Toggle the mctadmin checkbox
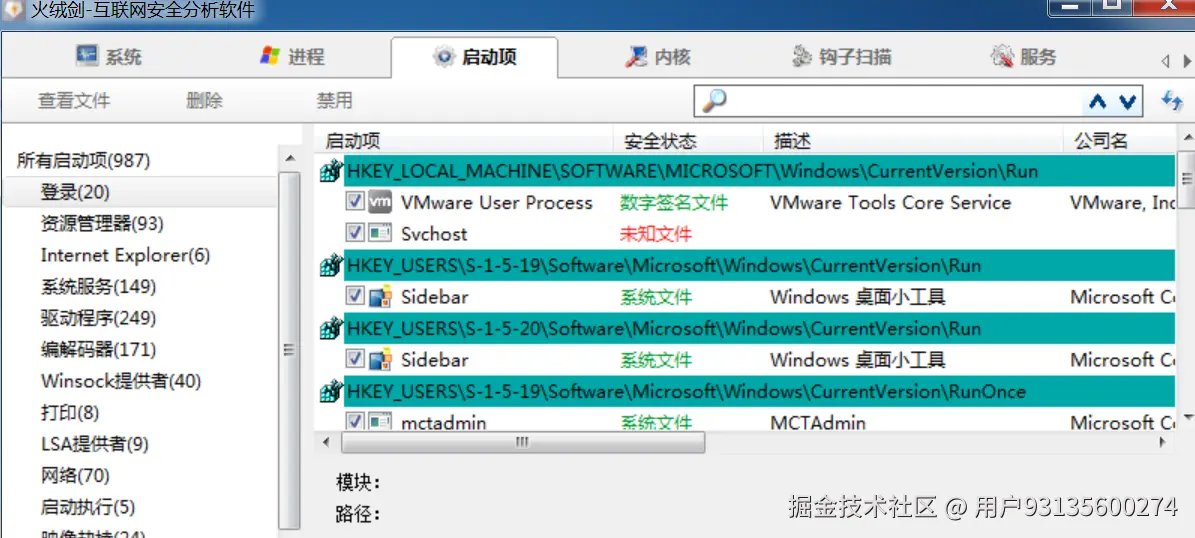Screen dimensions: 1195x538 (x=354, y=421)
